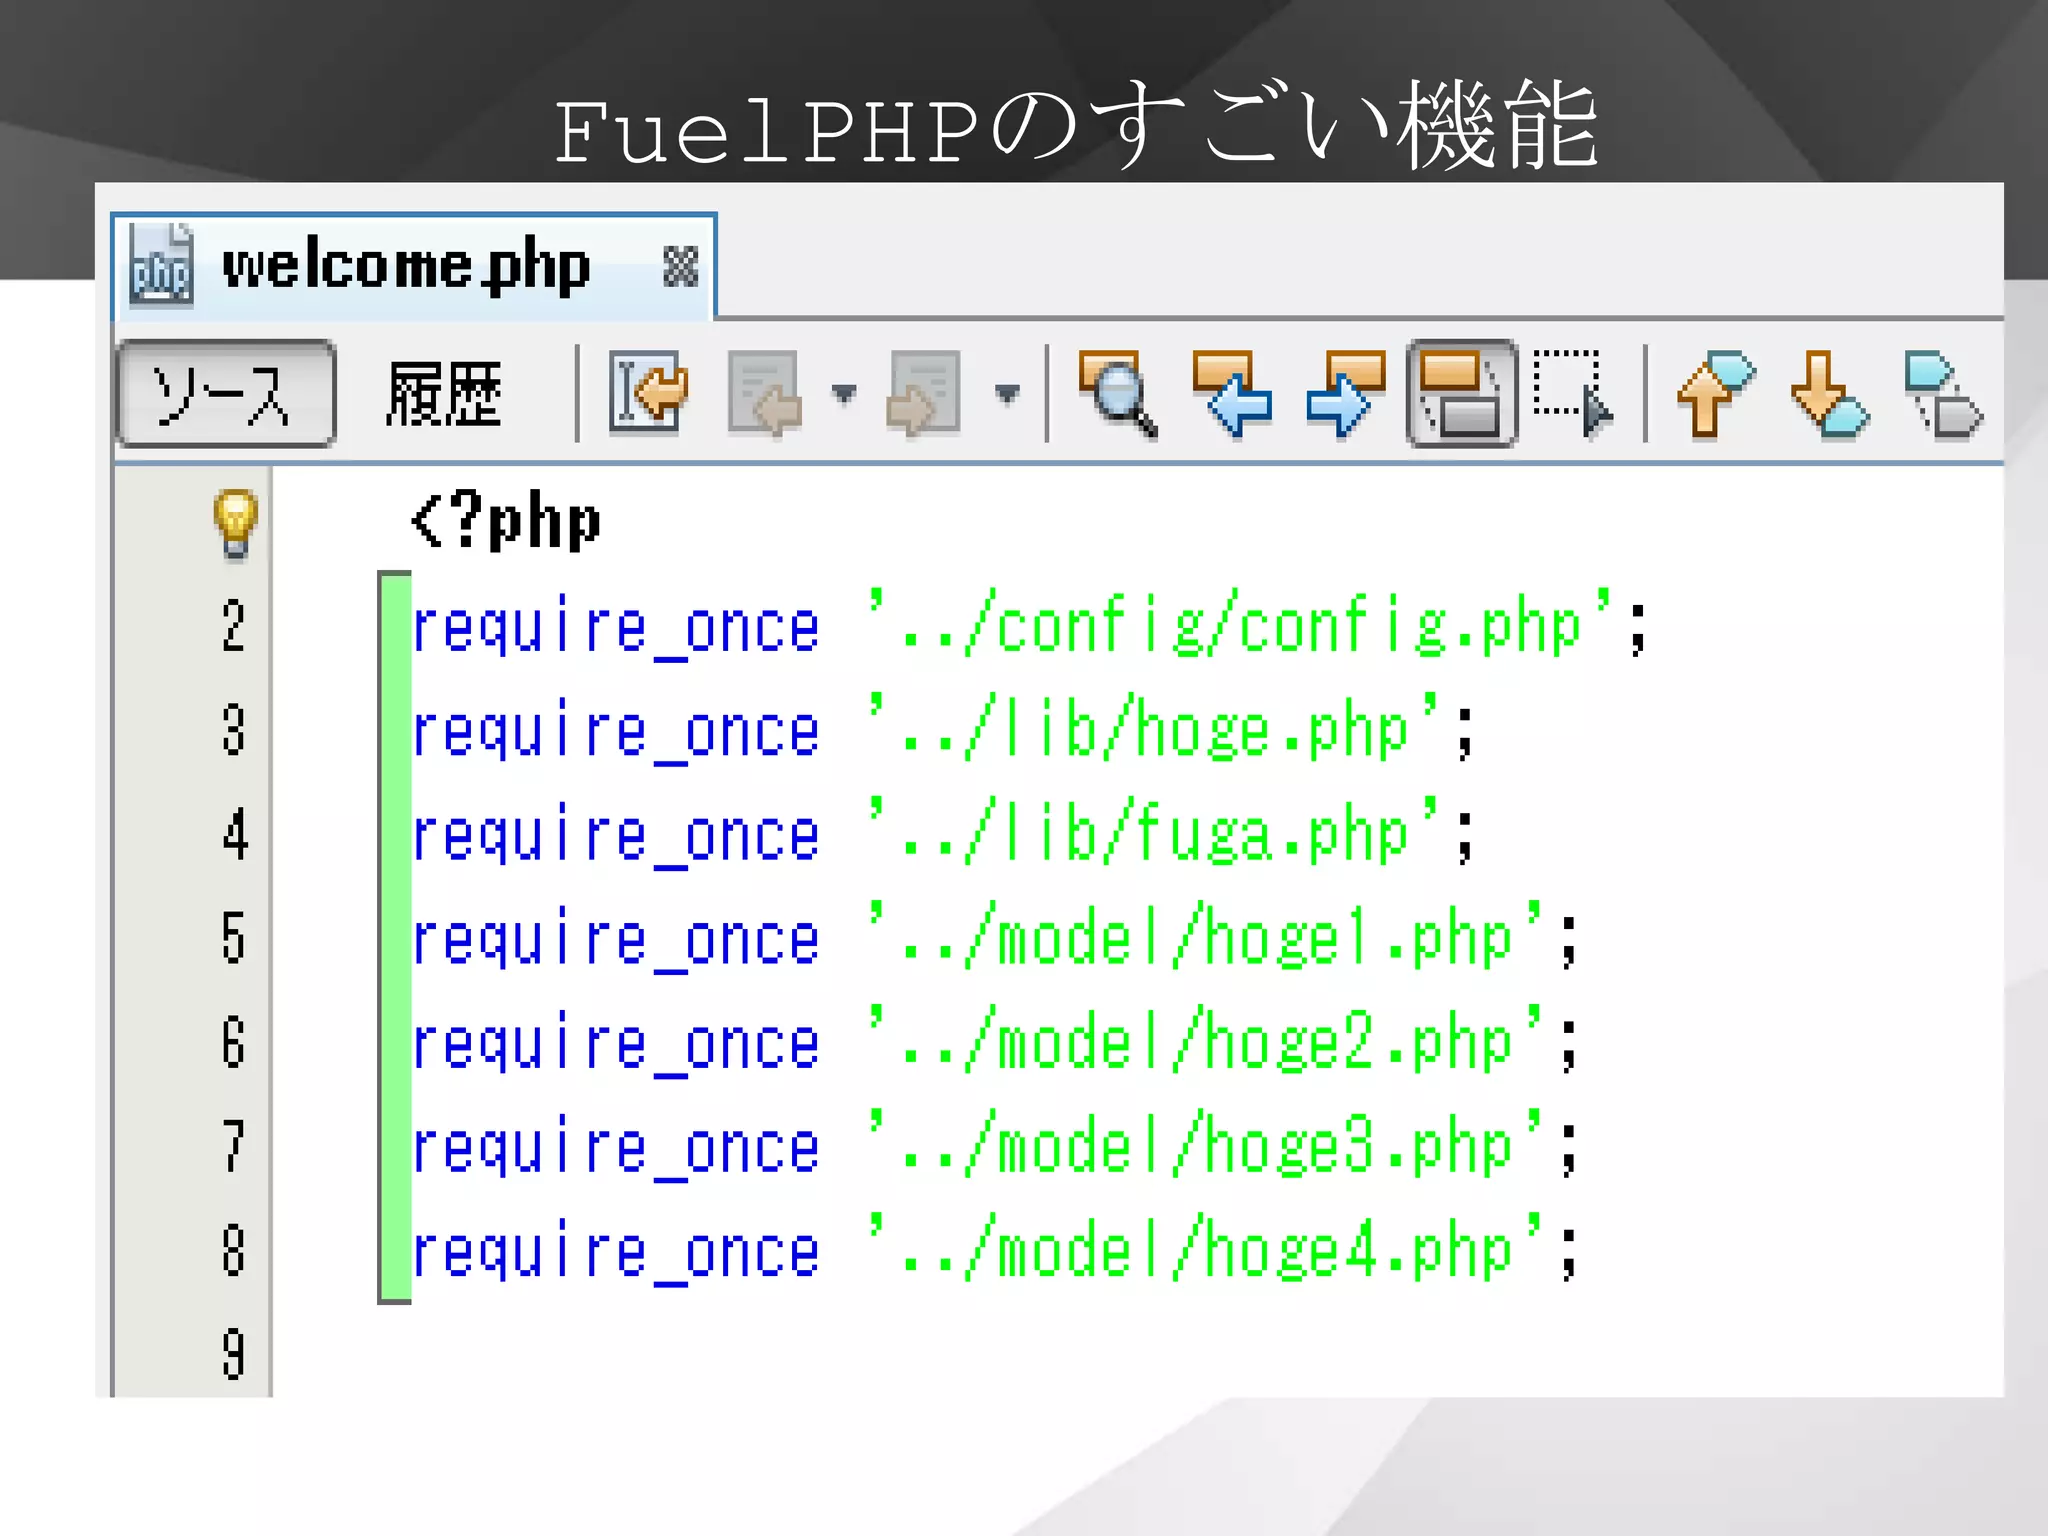Click the php file icon on the tab

pyautogui.click(x=160, y=266)
